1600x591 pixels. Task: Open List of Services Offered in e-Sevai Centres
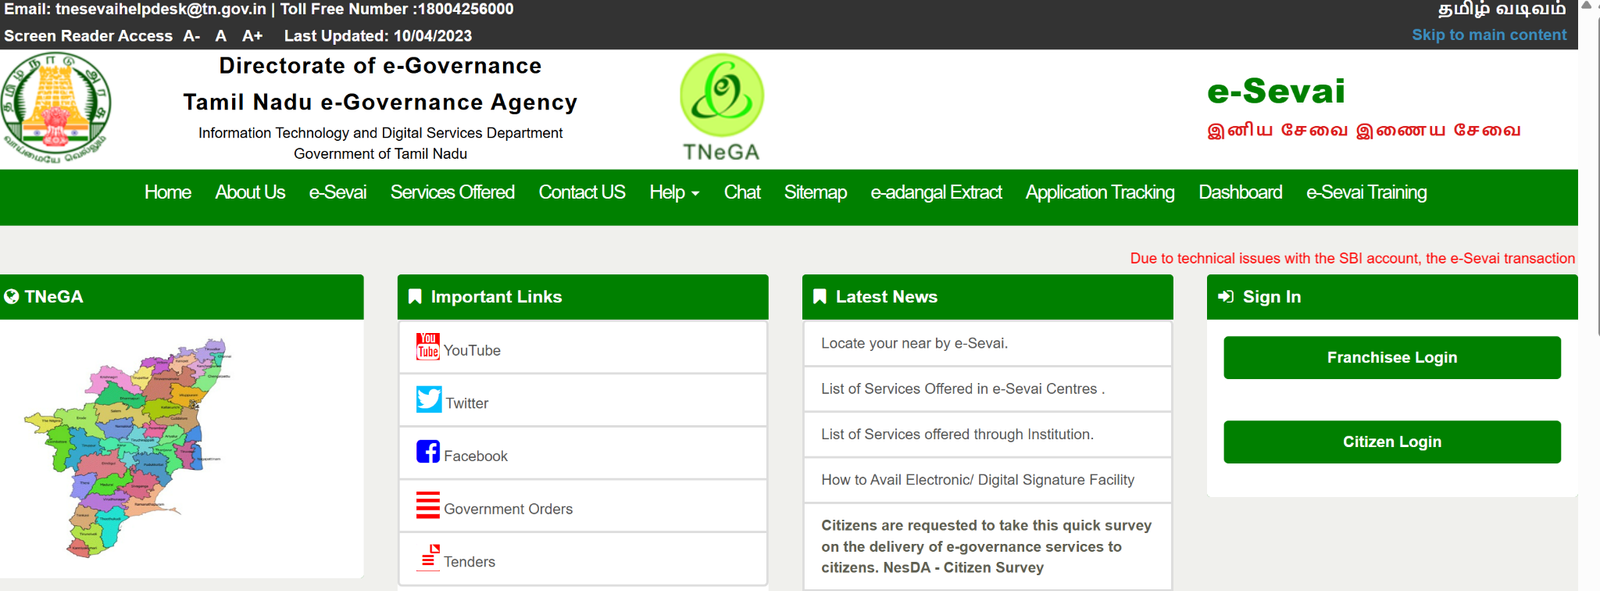point(963,389)
